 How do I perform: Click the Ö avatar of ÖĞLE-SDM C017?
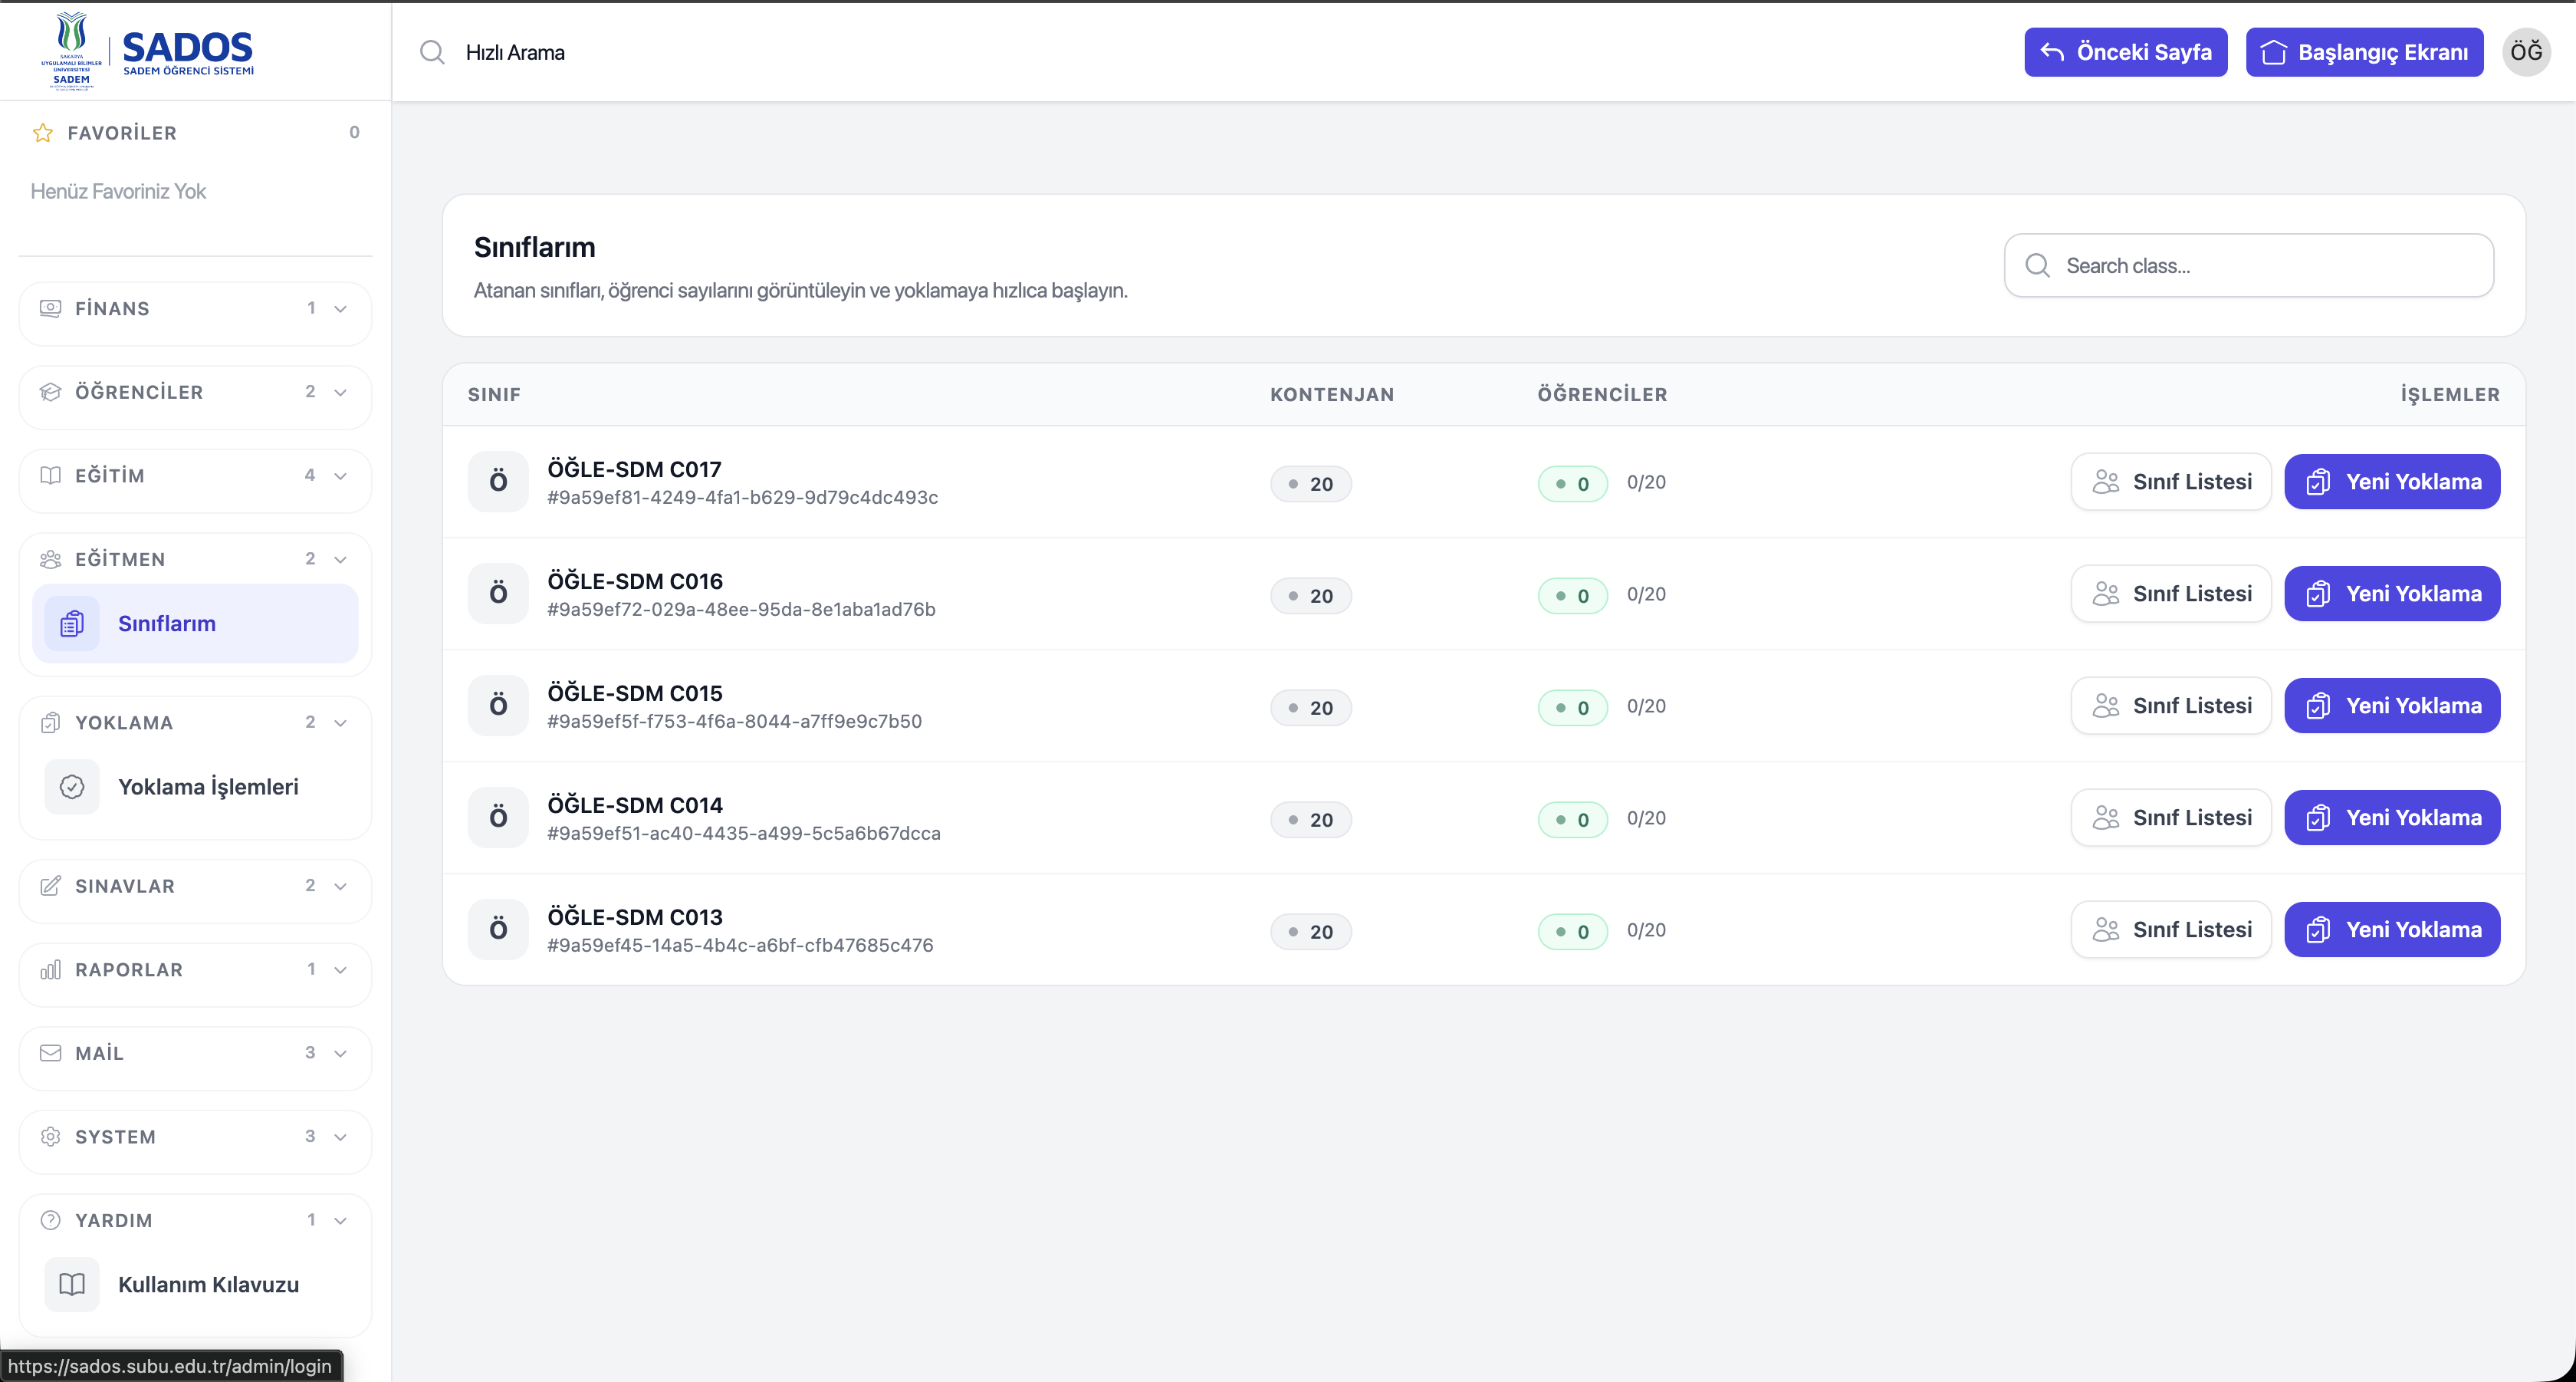click(x=498, y=482)
